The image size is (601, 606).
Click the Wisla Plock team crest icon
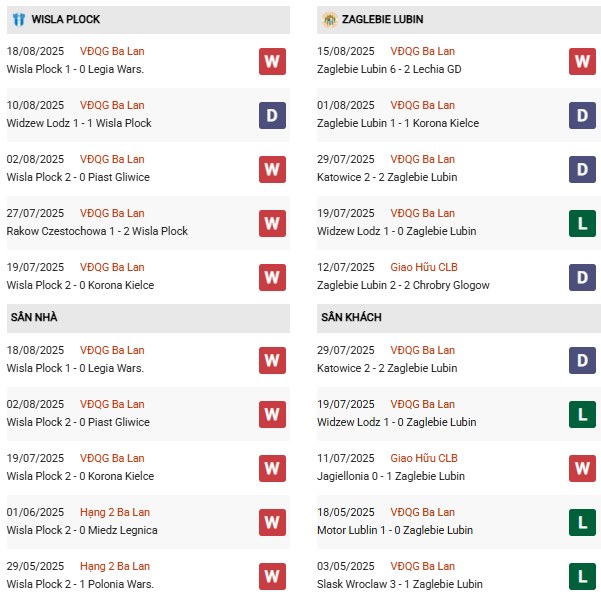point(19,19)
